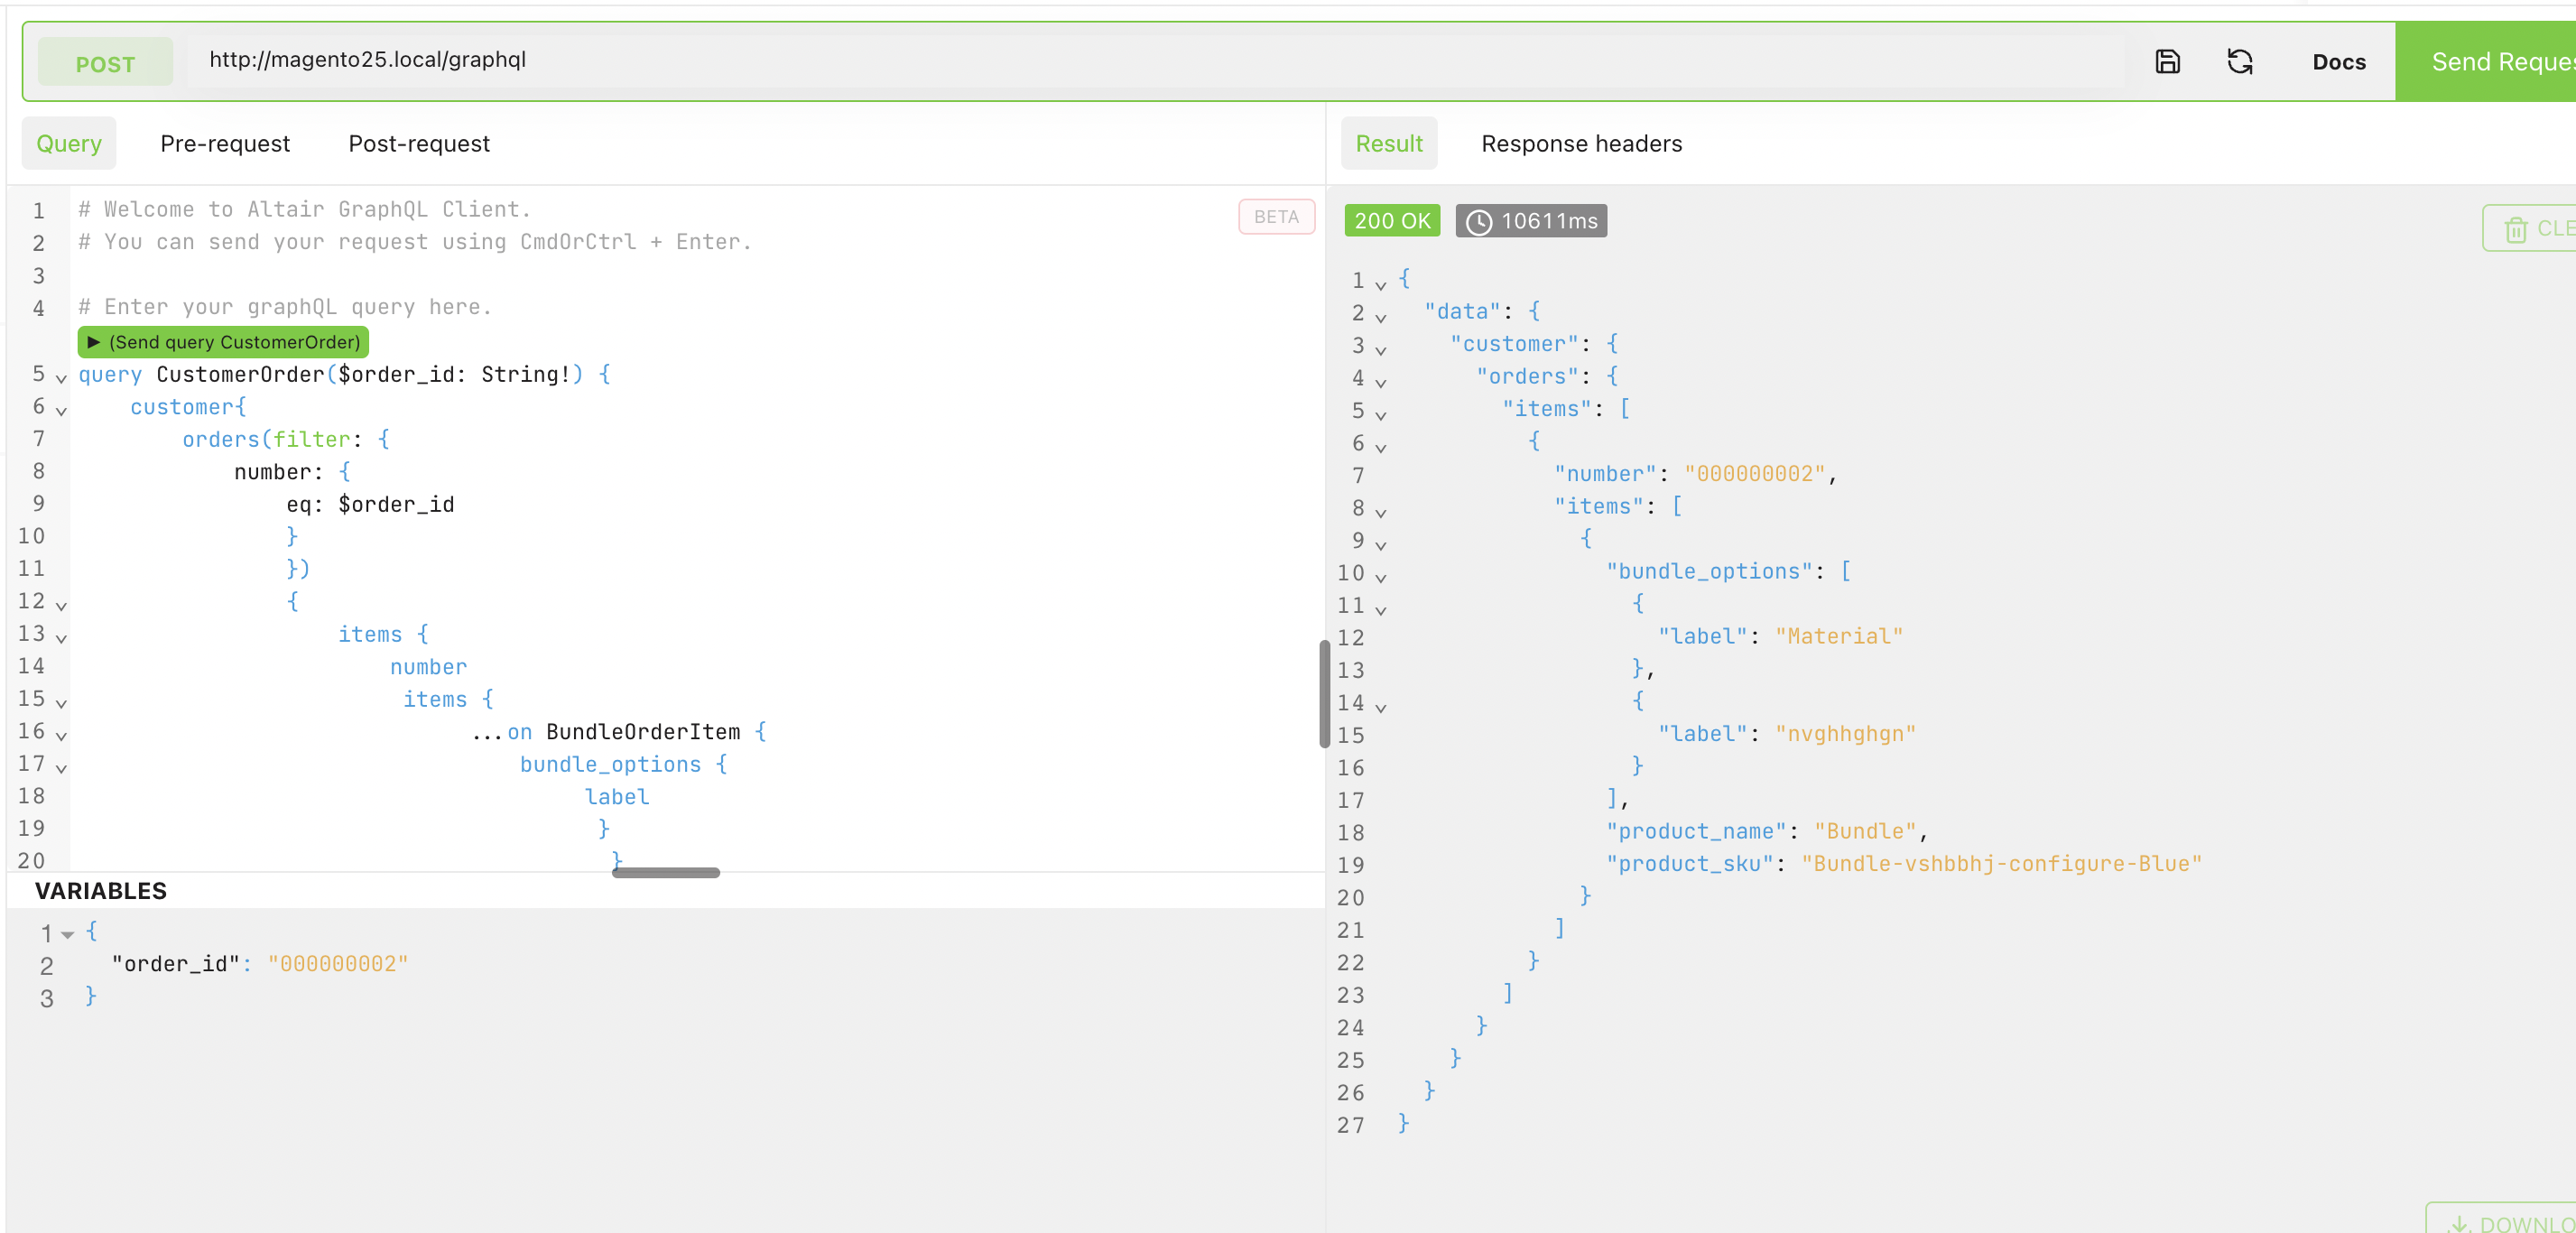The height and width of the screenshot is (1233, 2576).
Task: Switch to the Post-request tab
Action: pyautogui.click(x=418, y=143)
